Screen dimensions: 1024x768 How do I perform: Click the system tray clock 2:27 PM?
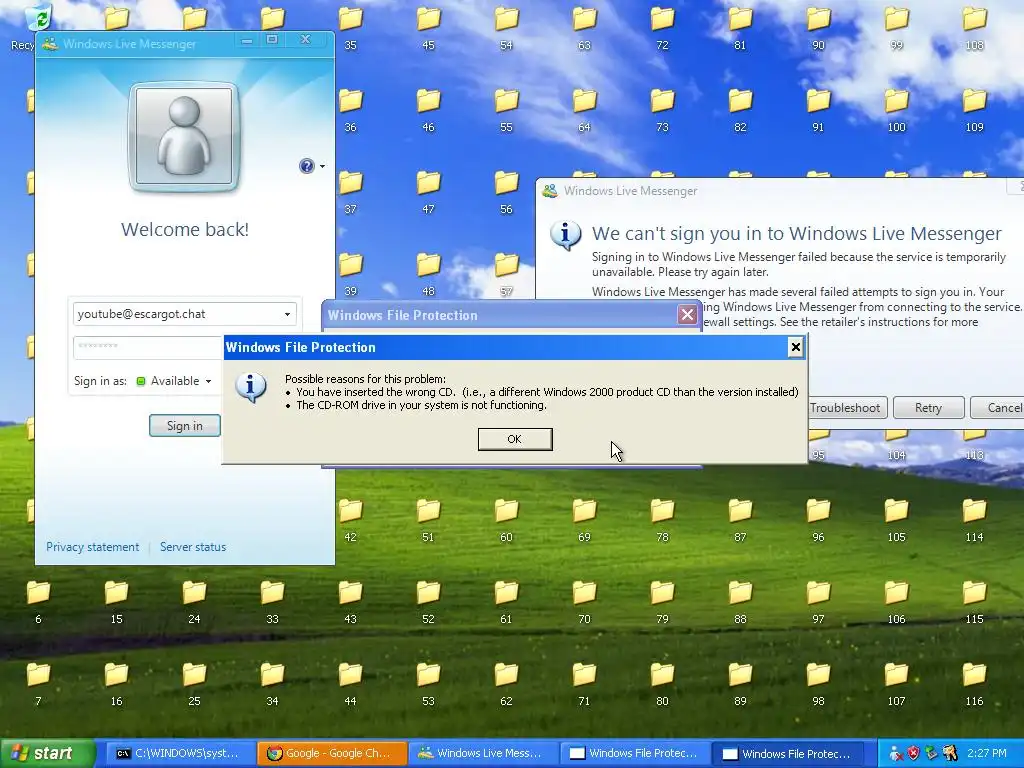click(x=987, y=753)
